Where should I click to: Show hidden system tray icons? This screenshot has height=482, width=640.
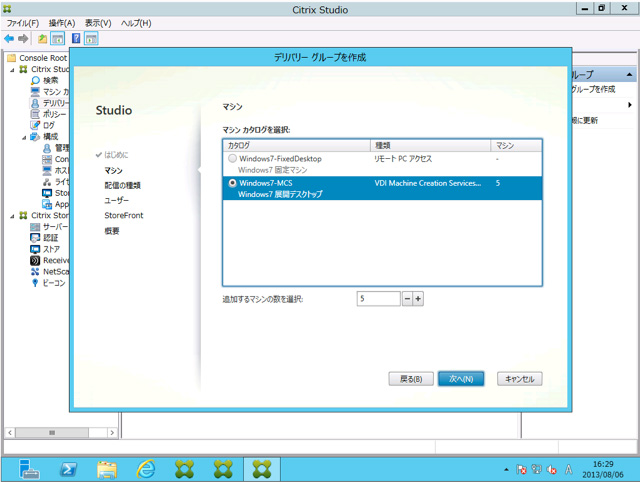tap(506, 469)
